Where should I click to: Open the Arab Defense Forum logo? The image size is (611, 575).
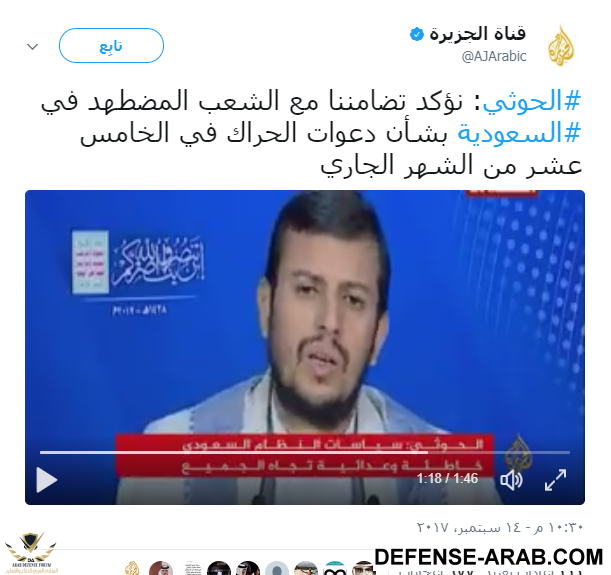click(31, 553)
